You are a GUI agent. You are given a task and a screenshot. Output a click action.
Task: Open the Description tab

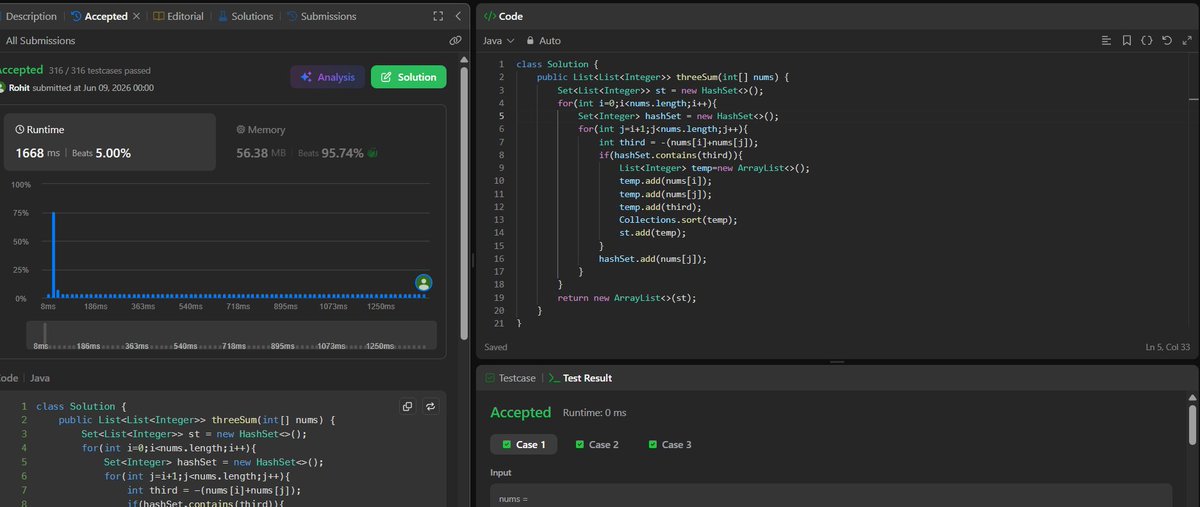coord(29,16)
